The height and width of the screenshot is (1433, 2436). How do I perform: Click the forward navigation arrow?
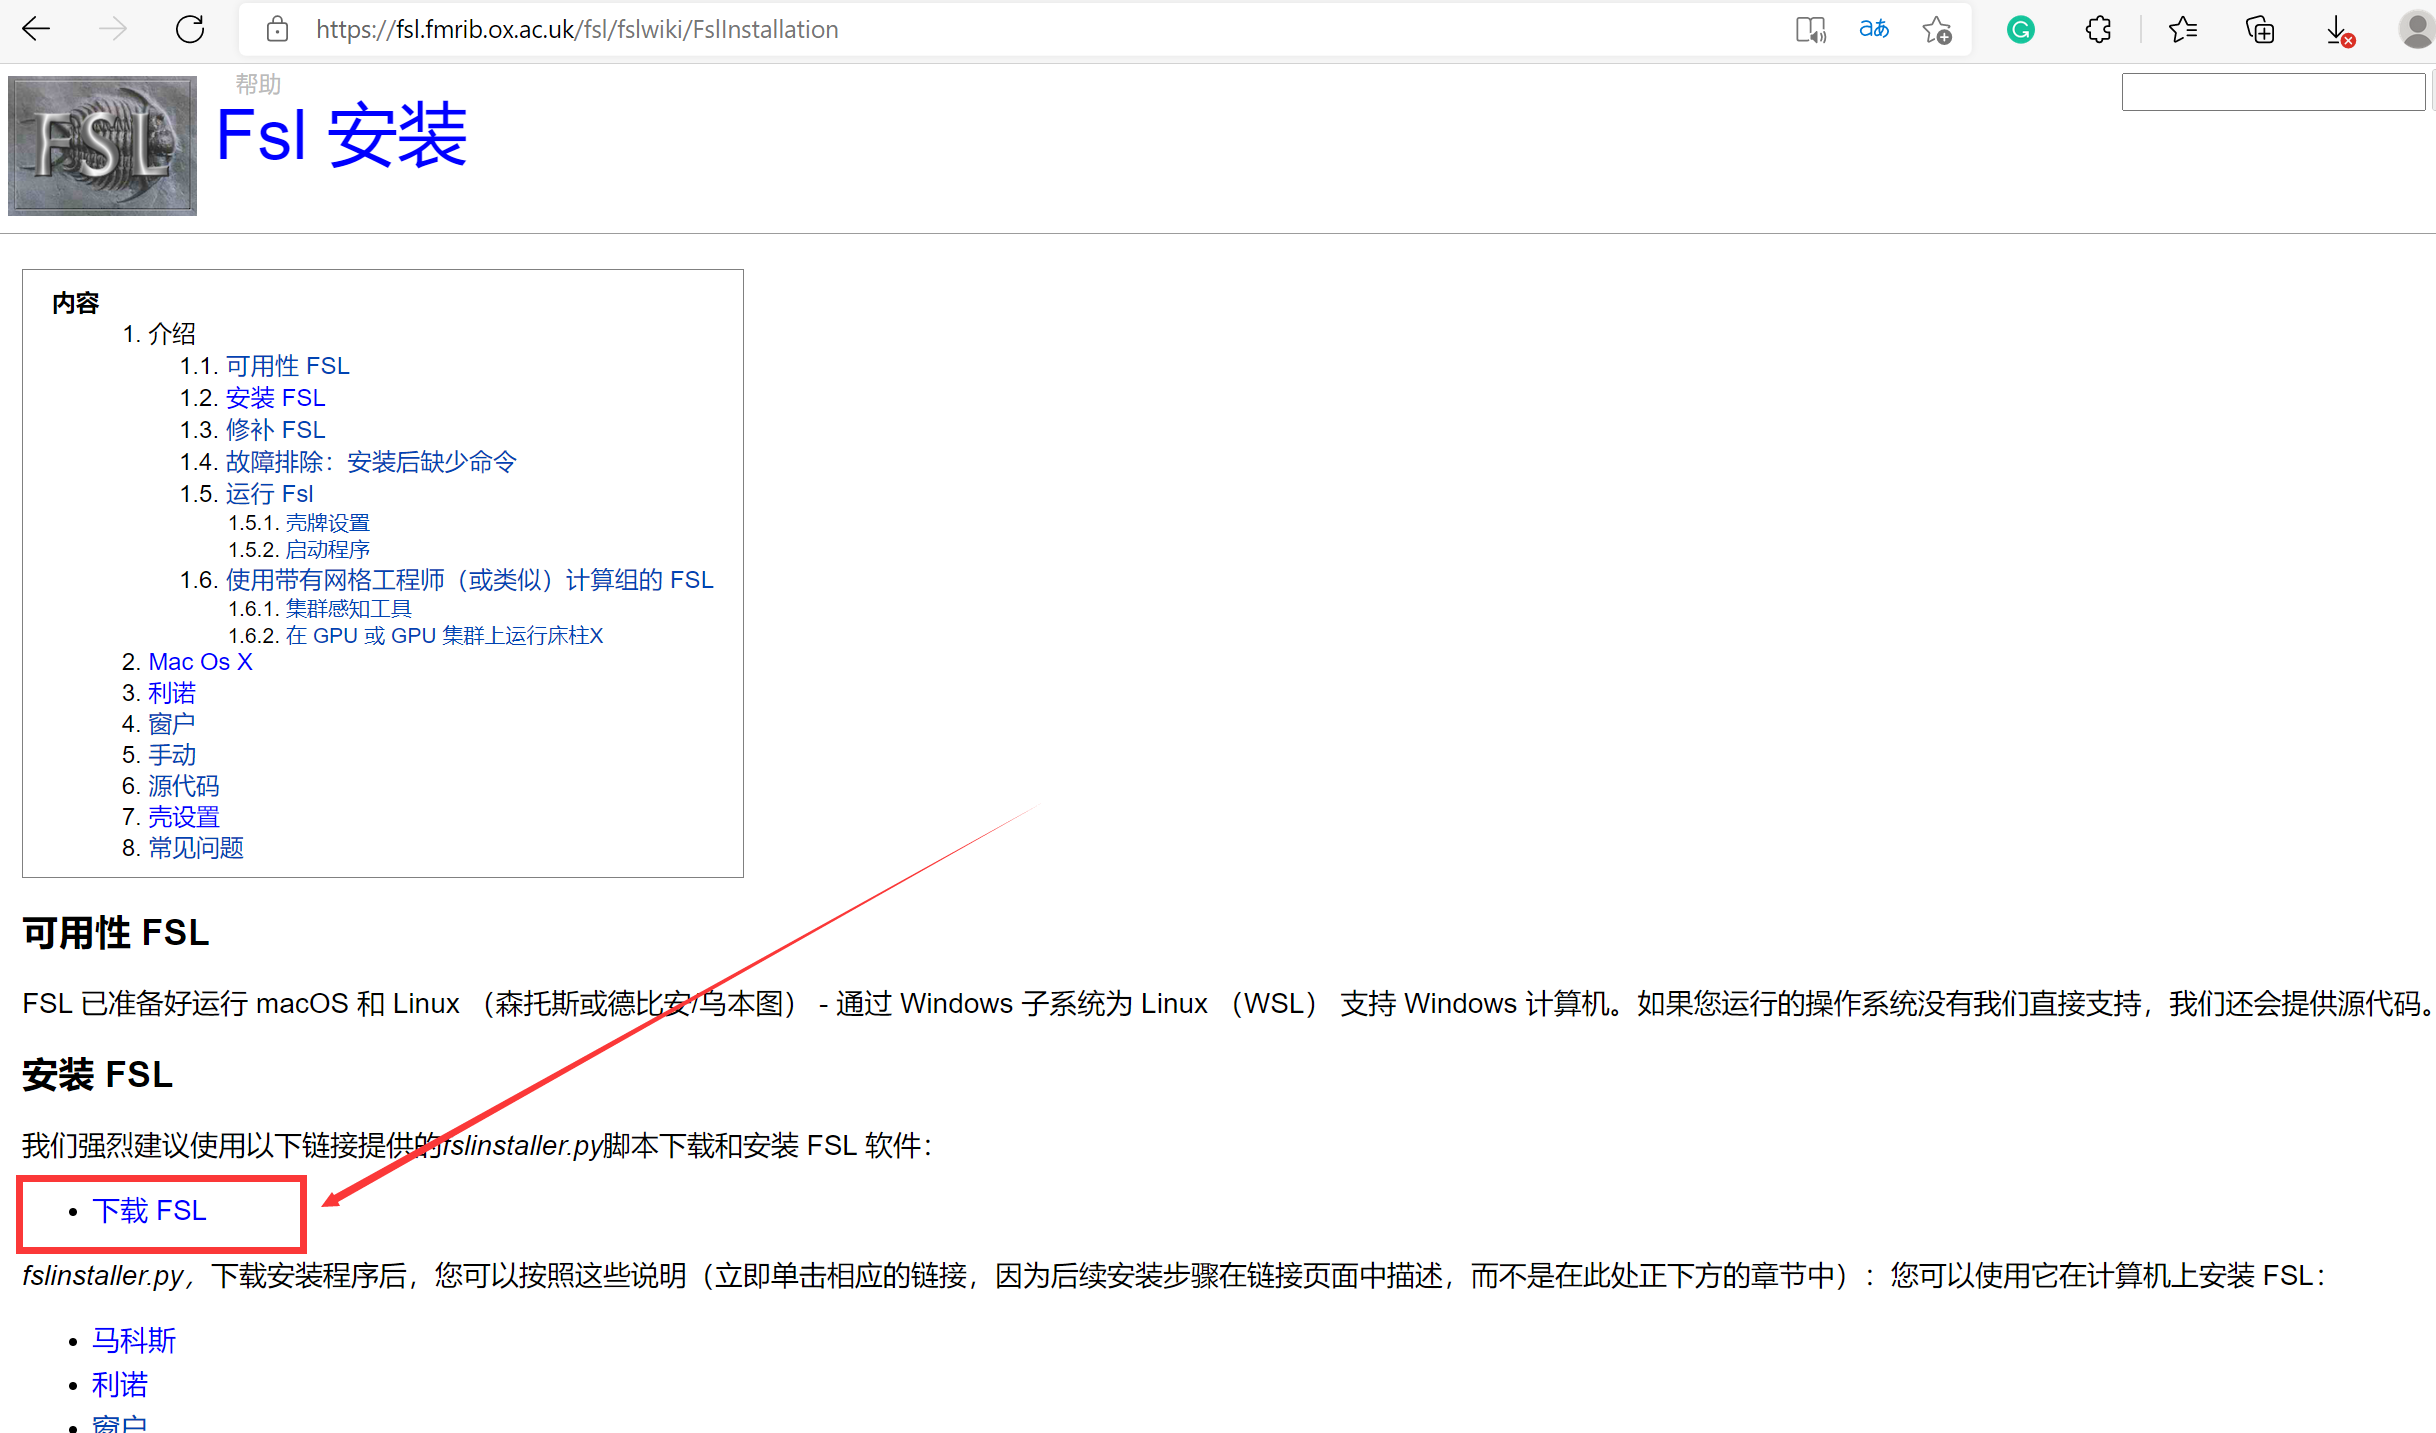[111, 29]
